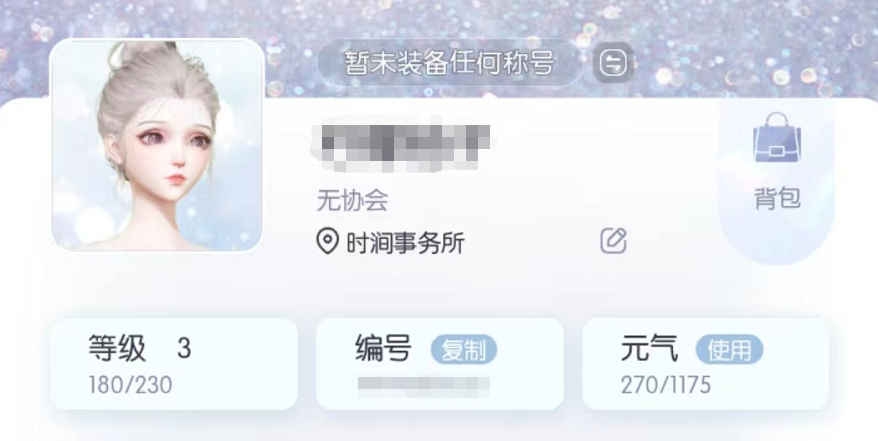The height and width of the screenshot is (441, 878).
Task: Click the 复制 copy button
Action: click(x=464, y=350)
